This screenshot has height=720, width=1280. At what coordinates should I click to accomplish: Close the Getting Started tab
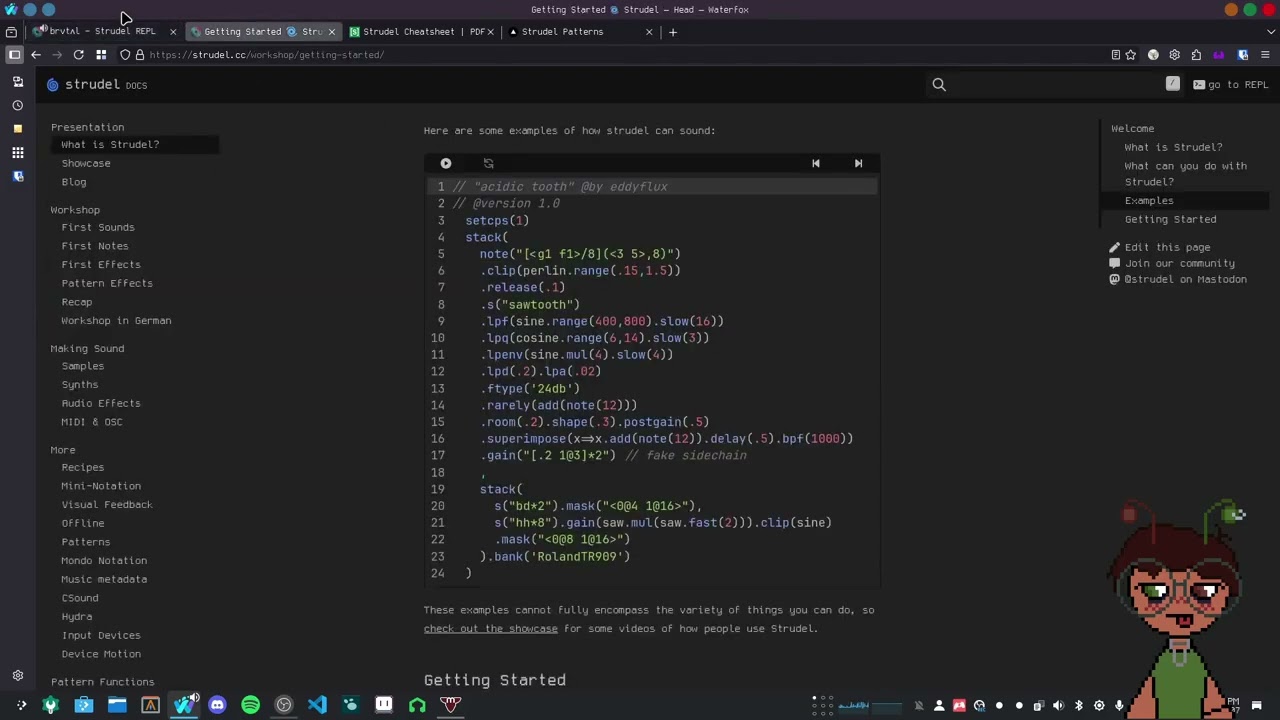pos(332,32)
